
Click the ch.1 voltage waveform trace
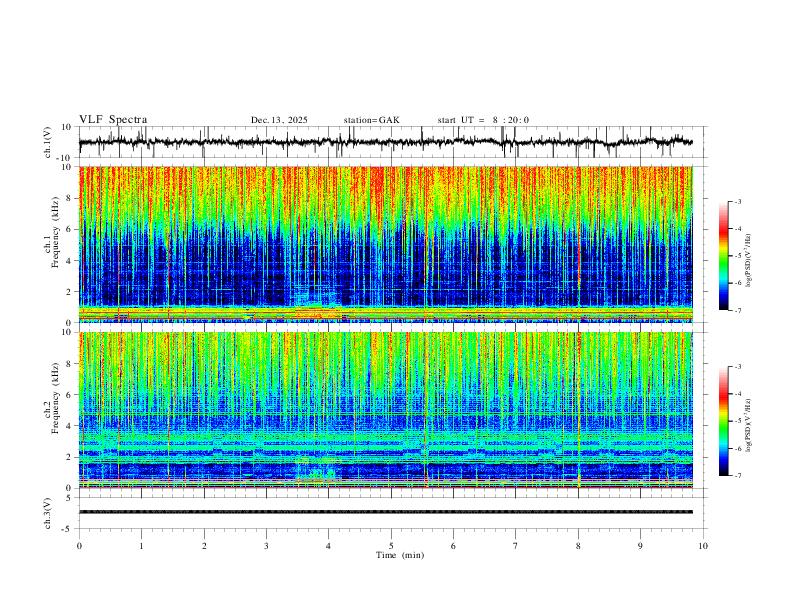(x=386, y=142)
